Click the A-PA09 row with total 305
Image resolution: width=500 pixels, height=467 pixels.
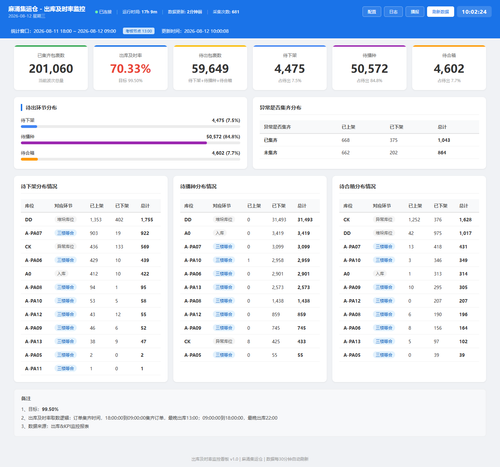409,287
